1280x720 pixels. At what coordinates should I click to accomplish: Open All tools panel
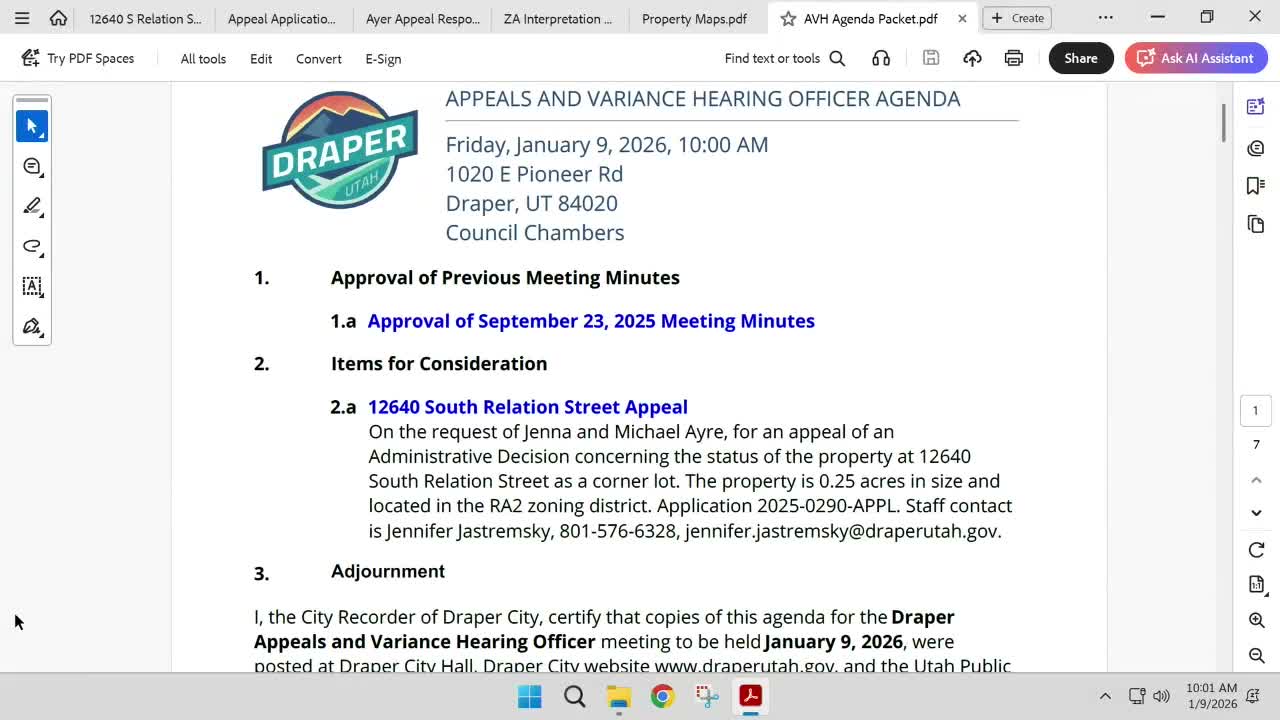(203, 59)
